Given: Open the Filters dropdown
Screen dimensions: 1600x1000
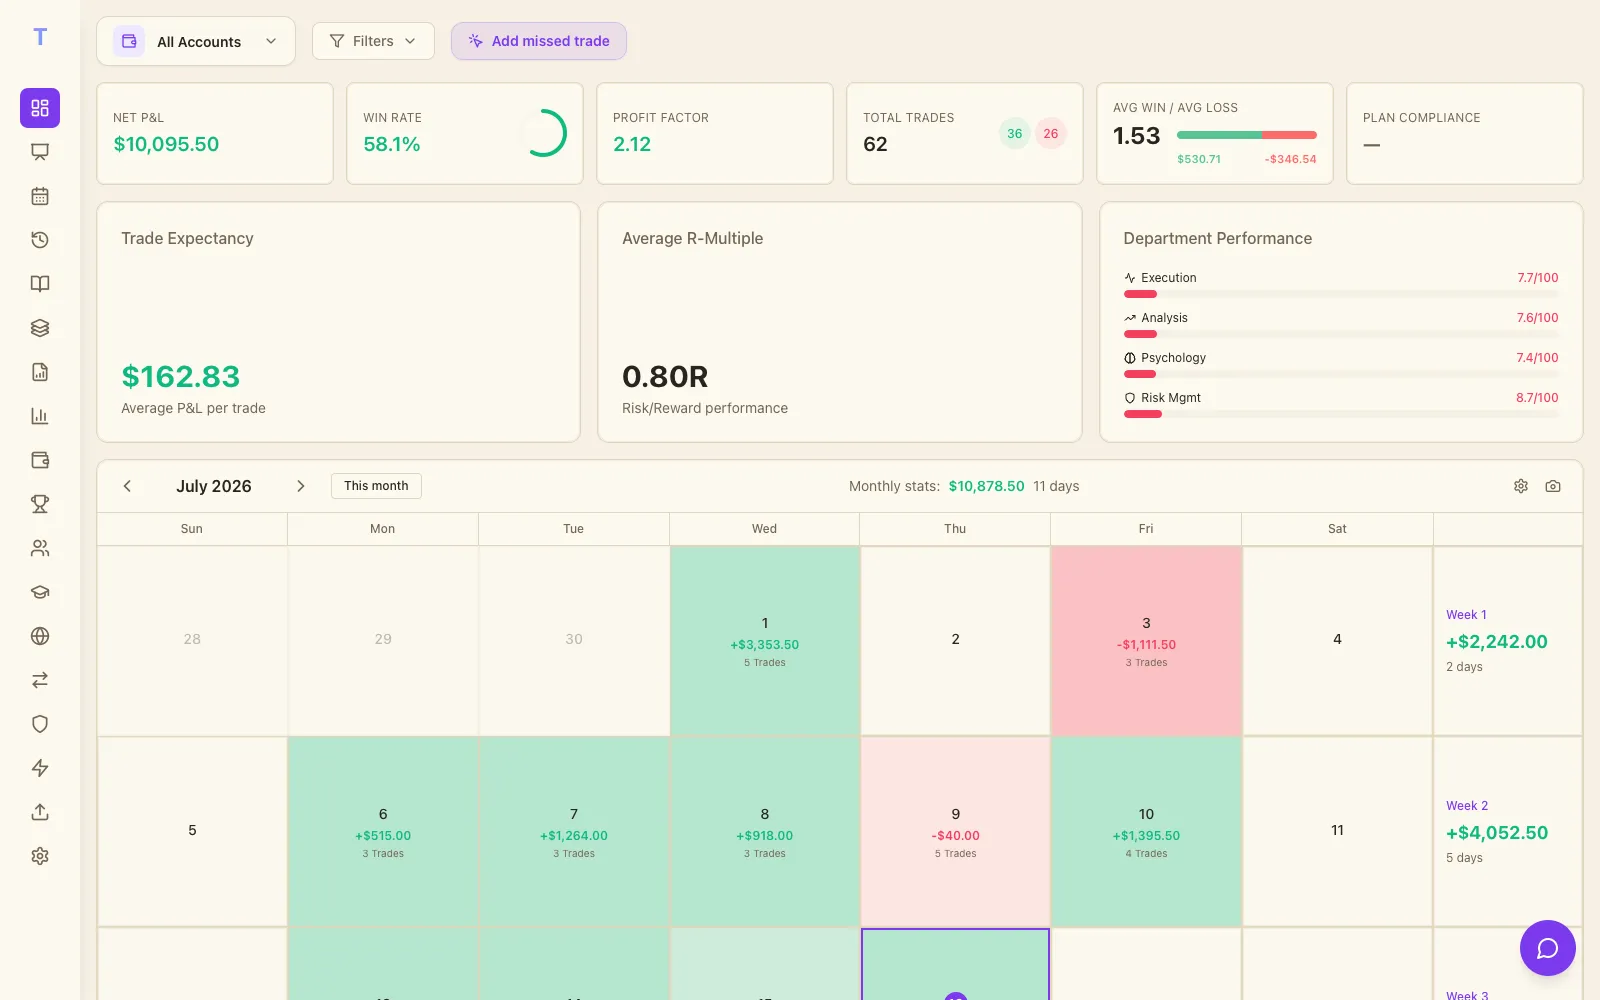Looking at the screenshot, I should [373, 41].
